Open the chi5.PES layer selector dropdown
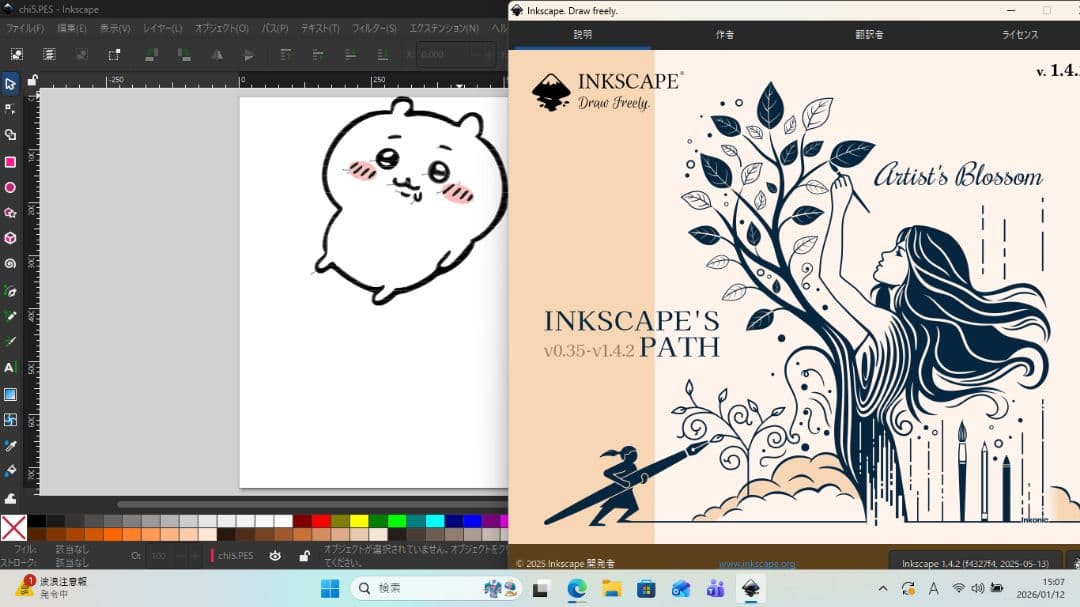This screenshot has height=607, width=1080. 236,556
